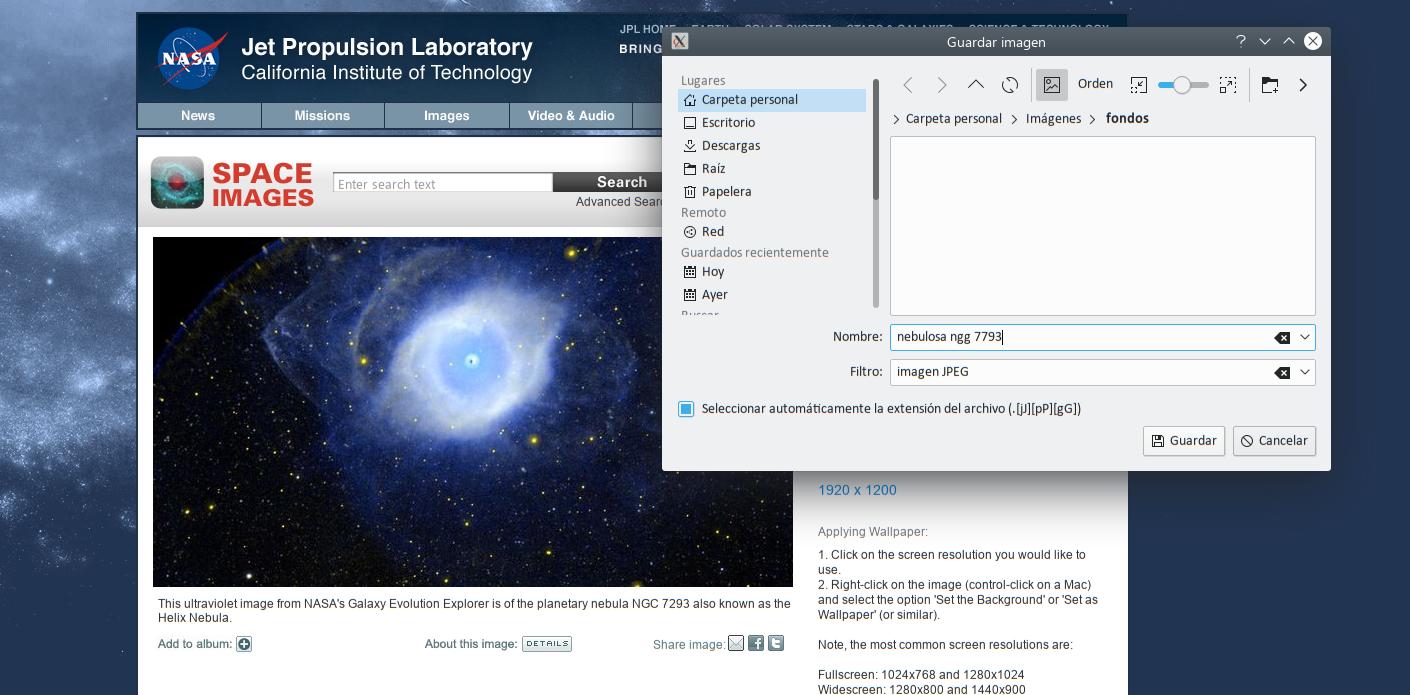Share the image on Twitter icon

click(x=776, y=644)
